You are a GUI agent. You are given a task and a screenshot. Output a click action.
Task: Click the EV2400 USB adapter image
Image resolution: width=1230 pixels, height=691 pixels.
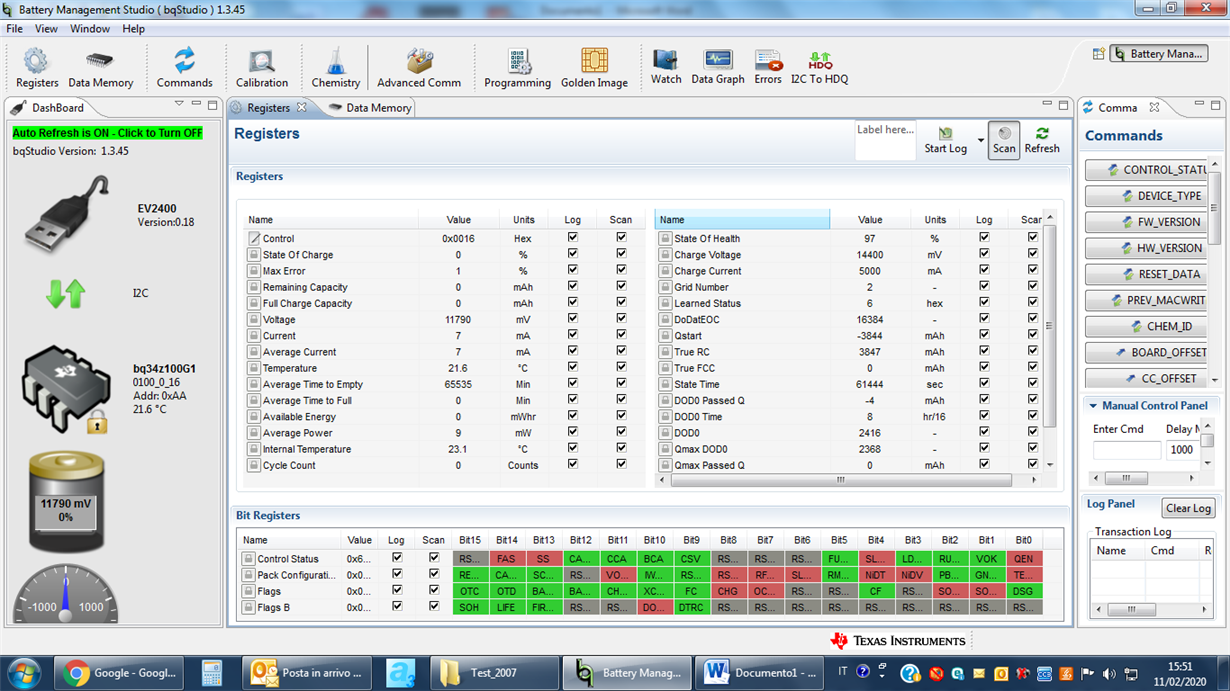pyautogui.click(x=67, y=214)
